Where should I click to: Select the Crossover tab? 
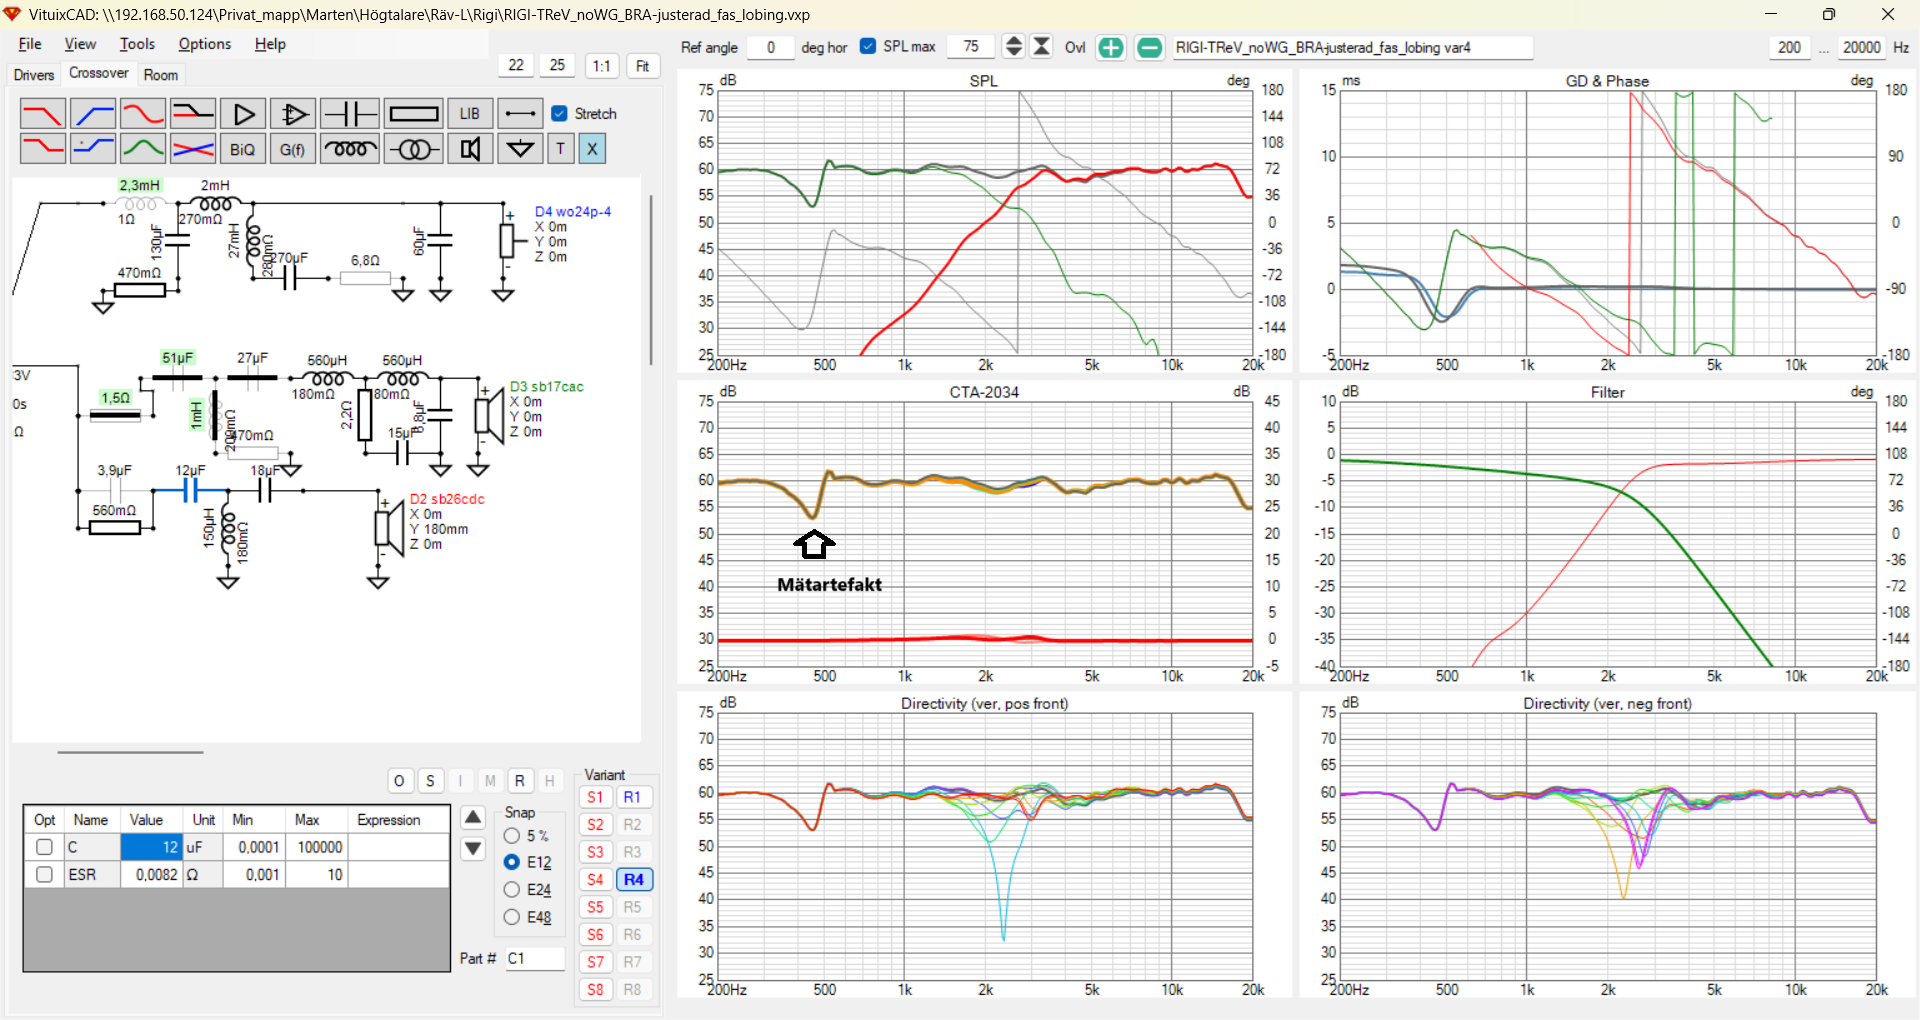pos(98,73)
